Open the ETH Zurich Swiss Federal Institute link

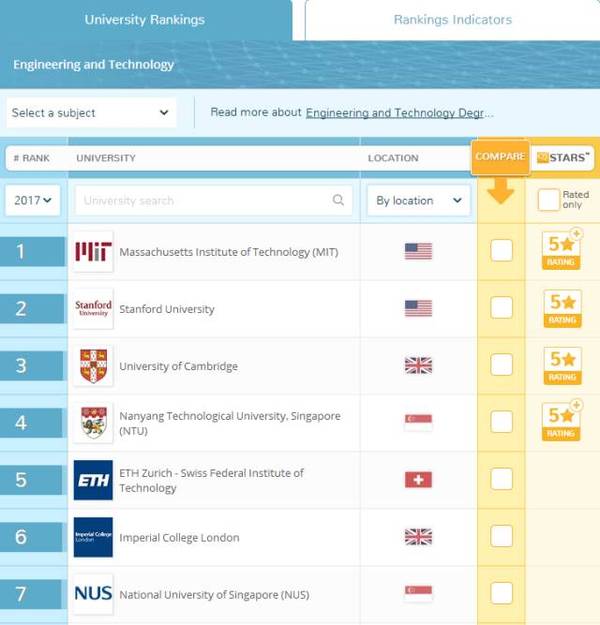[x=211, y=480]
